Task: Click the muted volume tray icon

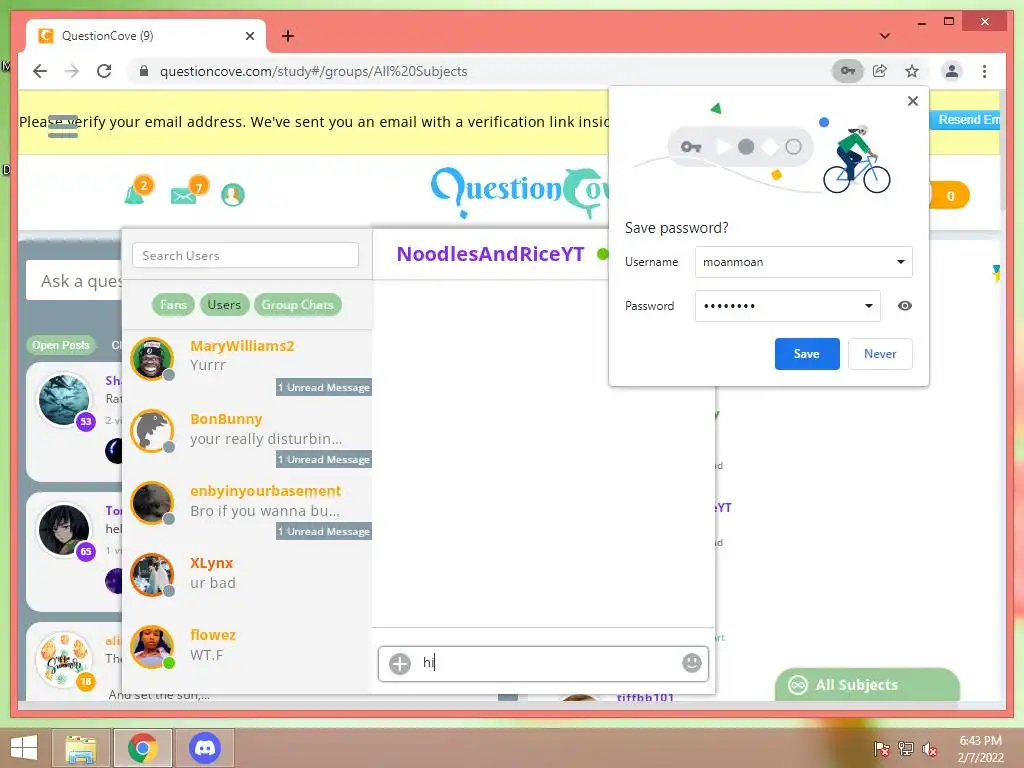Action: 929,749
